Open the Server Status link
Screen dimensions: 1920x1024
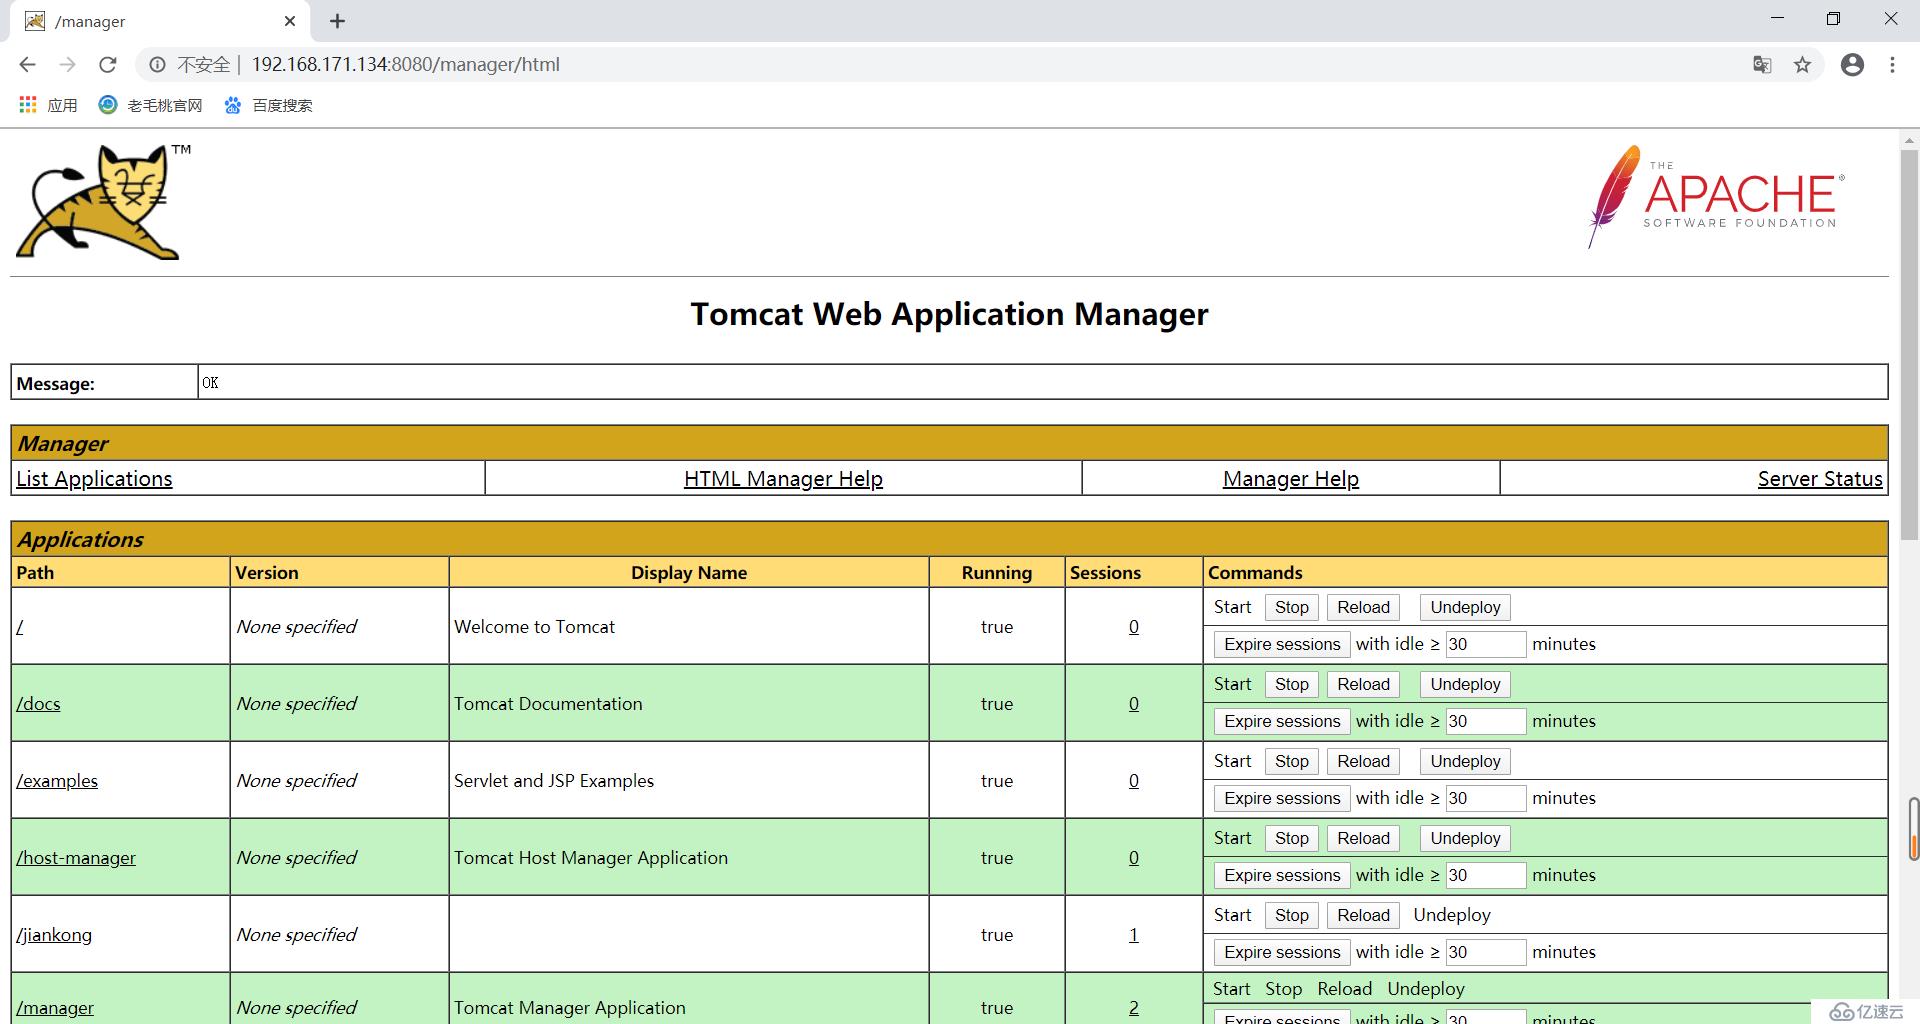1820,479
